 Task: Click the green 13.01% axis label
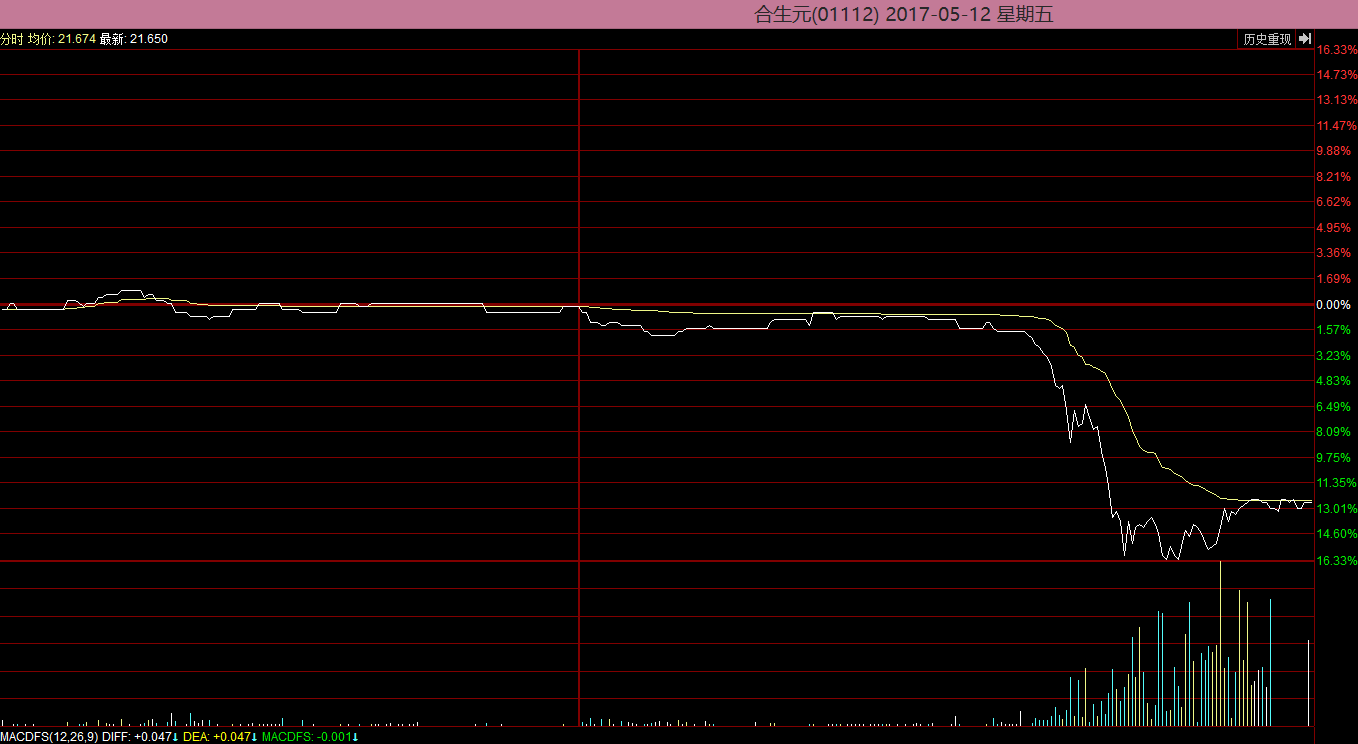click(x=1337, y=509)
